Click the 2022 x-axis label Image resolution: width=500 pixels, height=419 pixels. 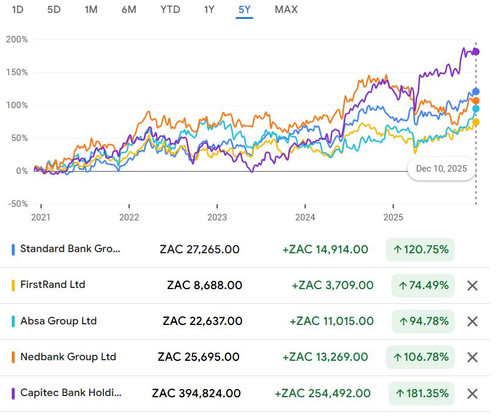pyautogui.click(x=129, y=217)
